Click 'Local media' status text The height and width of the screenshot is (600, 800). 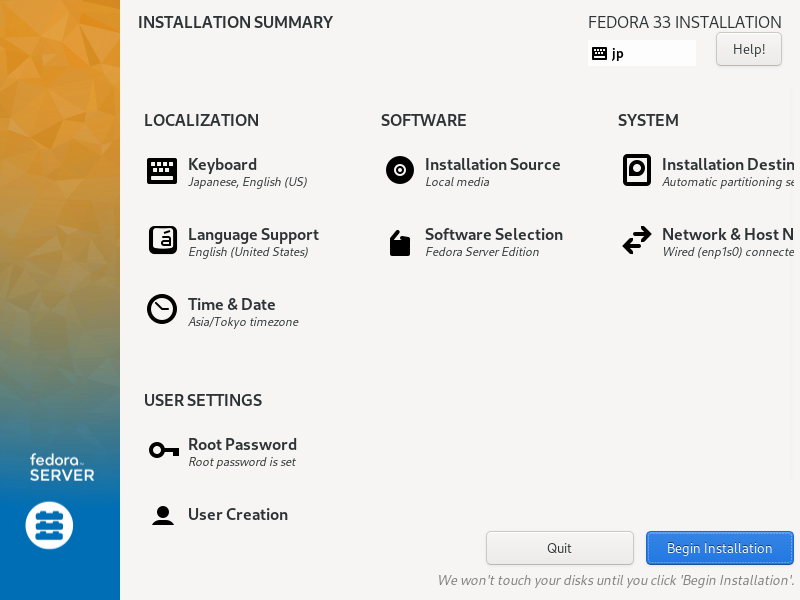coord(457,182)
